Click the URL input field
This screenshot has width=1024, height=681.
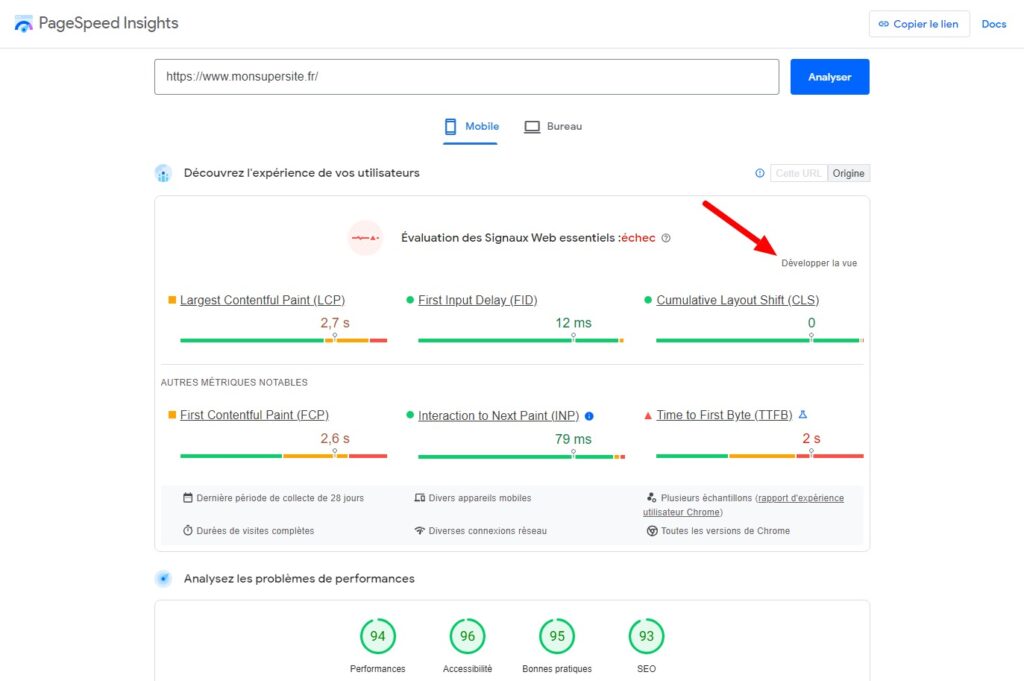[x=466, y=77]
